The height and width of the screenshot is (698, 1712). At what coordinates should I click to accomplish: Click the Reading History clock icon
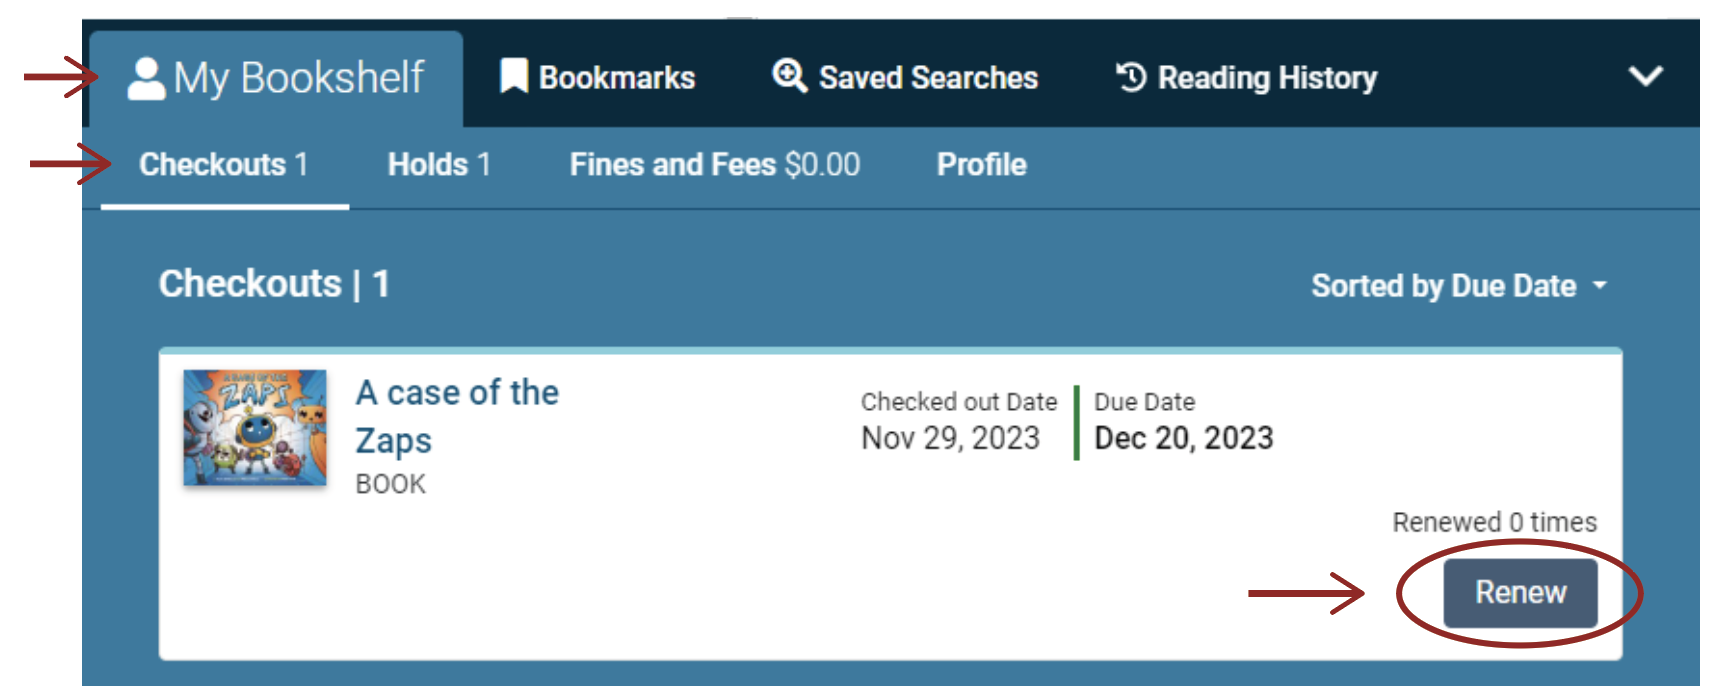[x=1131, y=77]
